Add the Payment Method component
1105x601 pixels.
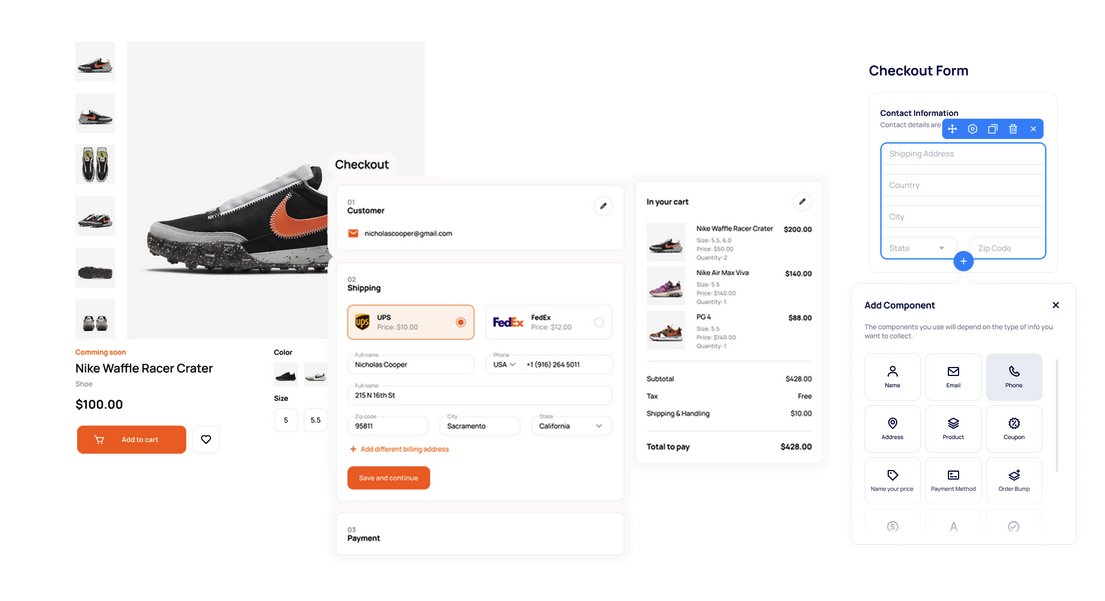click(x=953, y=480)
